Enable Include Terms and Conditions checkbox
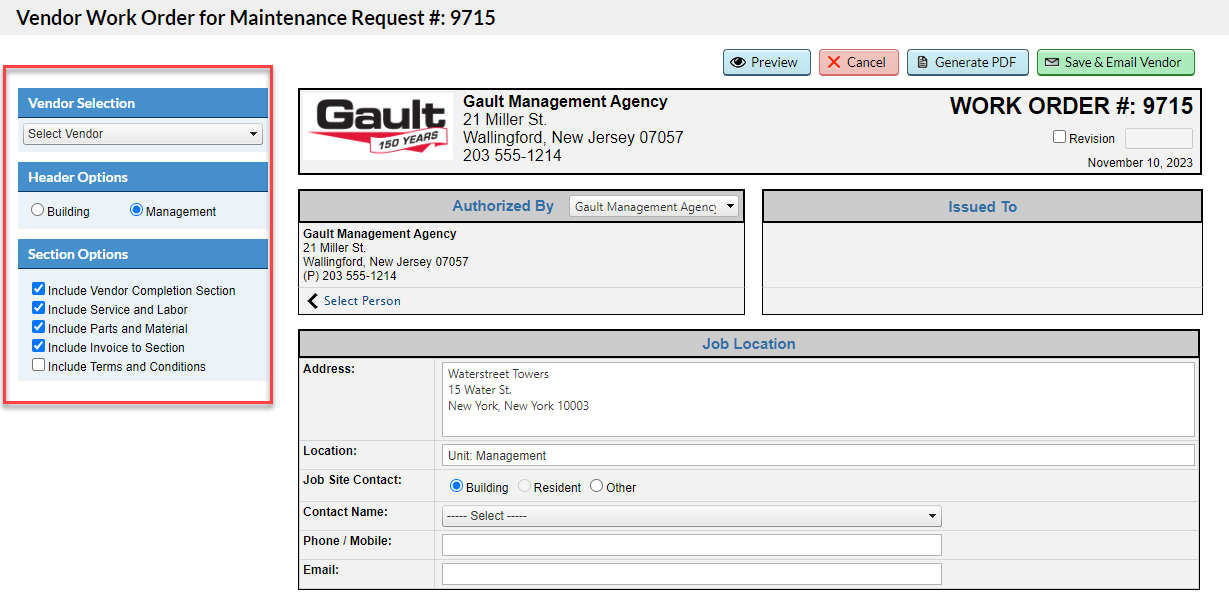Image resolution: width=1229 pixels, height=600 pixels. 39,365
